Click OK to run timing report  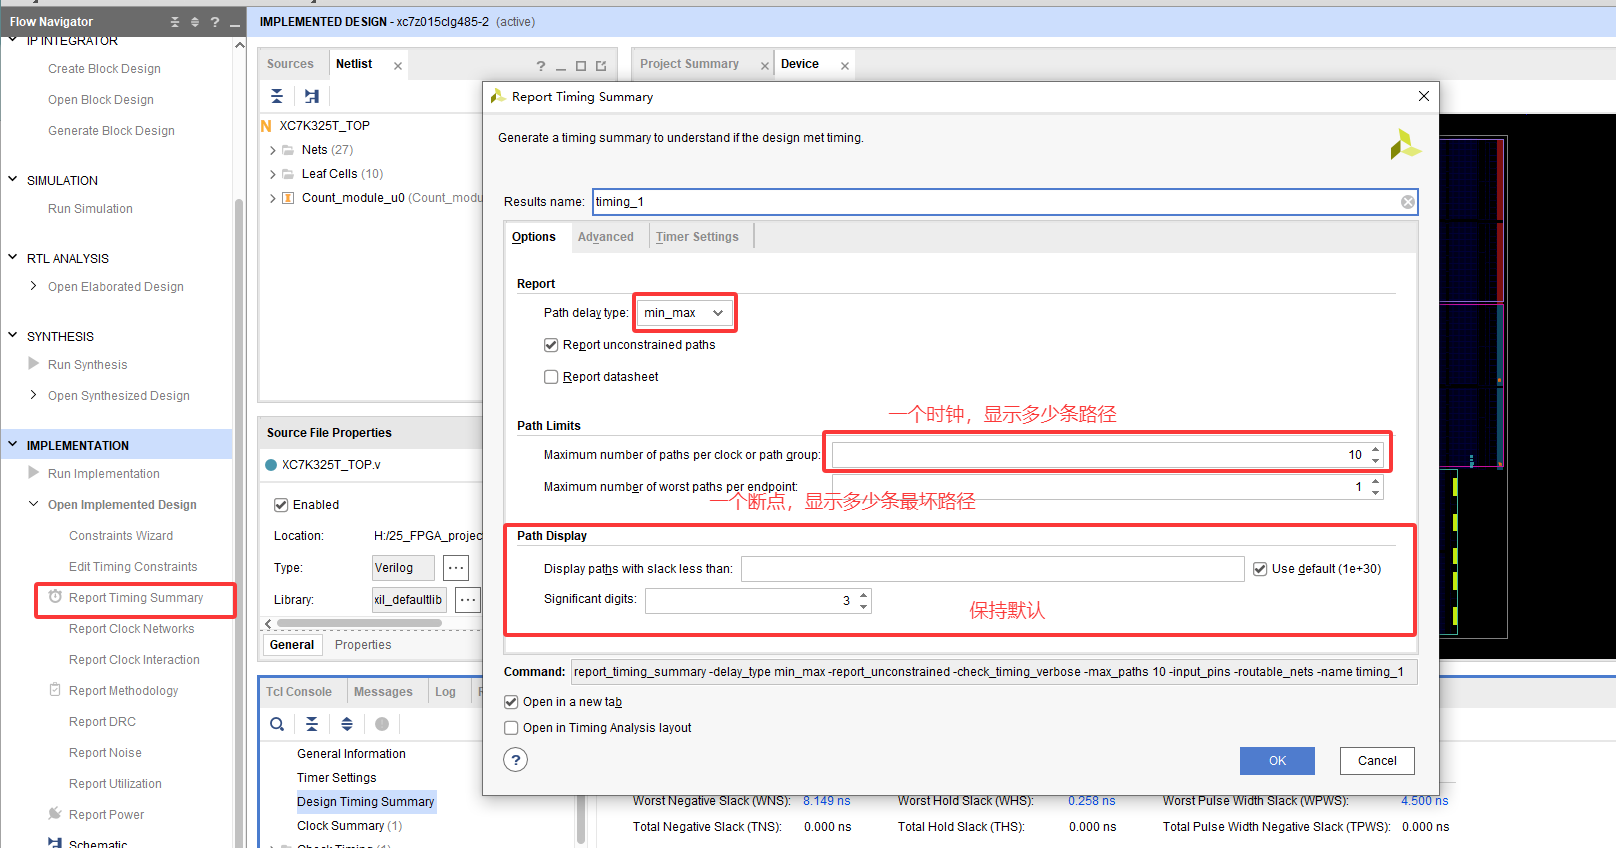(x=1277, y=761)
